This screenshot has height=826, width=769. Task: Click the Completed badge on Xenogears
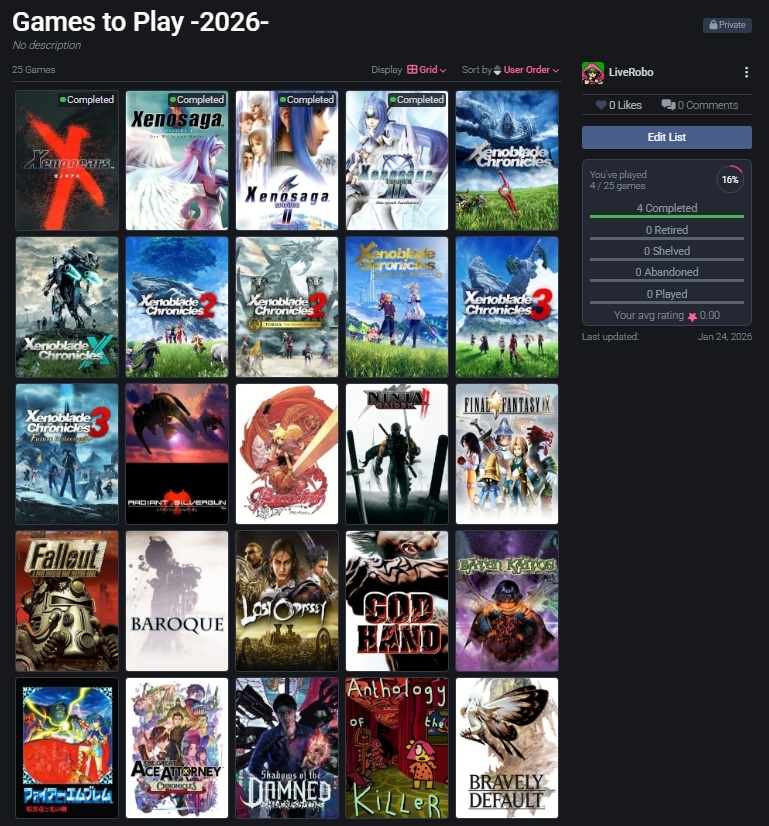tap(87, 100)
